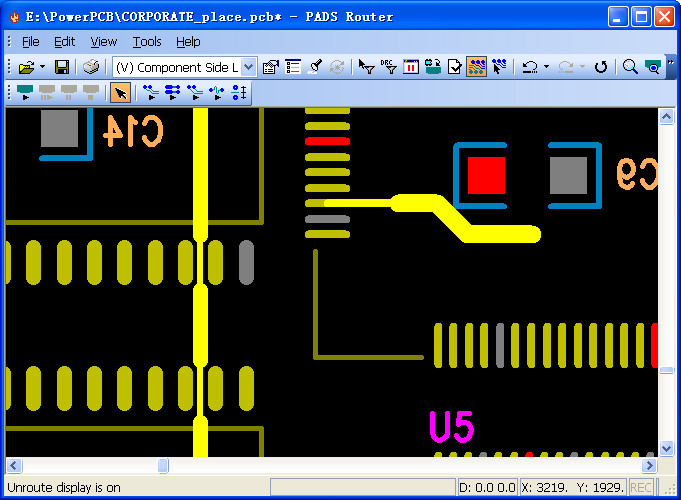Click the first green Start Autorouting icon
Screen dimensions: 681x500
pos(24,93)
